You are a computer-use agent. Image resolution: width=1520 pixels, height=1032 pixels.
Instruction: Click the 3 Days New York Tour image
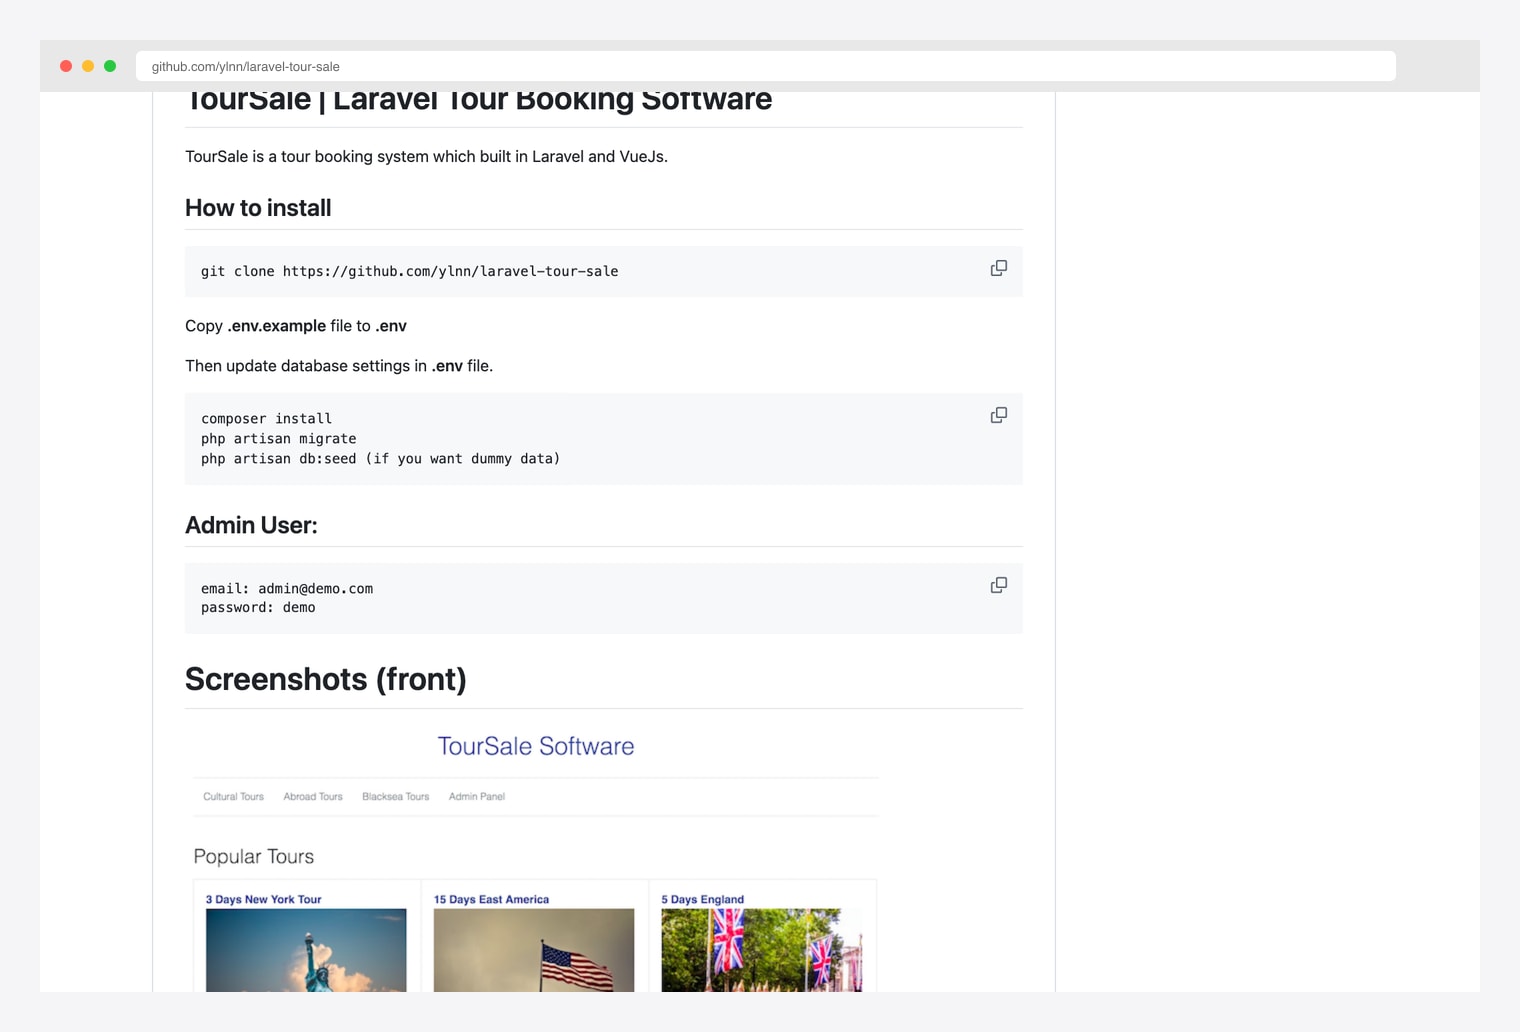coord(306,950)
